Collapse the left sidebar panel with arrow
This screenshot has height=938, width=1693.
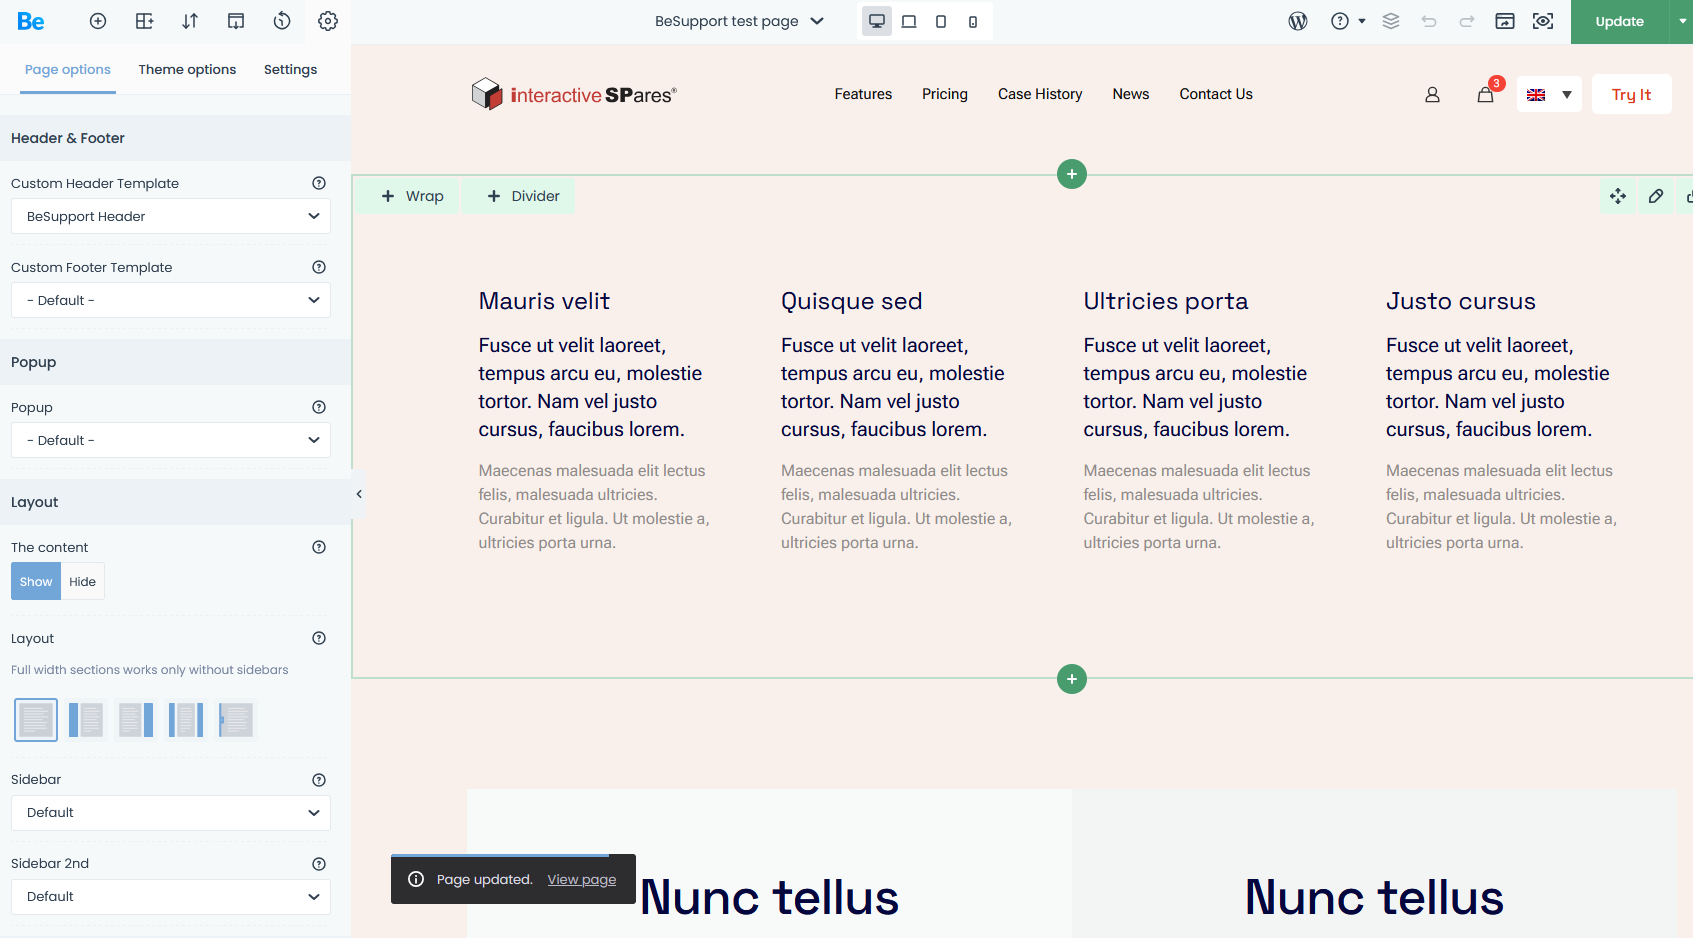[359, 494]
